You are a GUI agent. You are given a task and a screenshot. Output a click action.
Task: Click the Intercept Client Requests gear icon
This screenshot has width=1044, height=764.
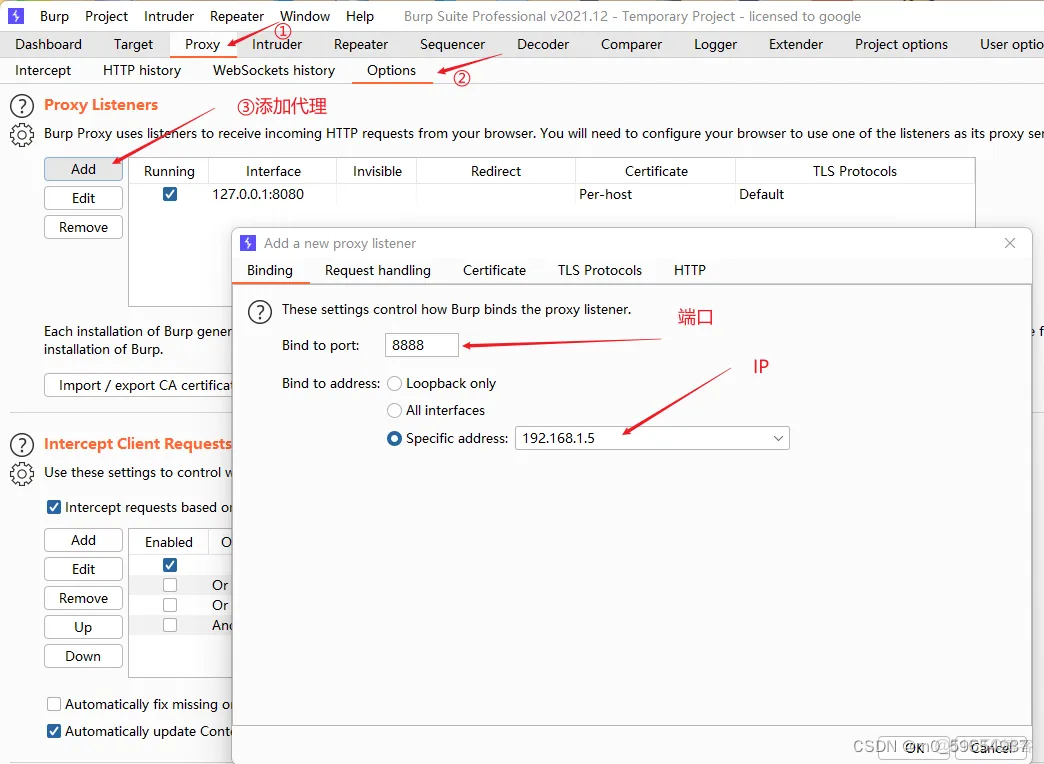21,473
